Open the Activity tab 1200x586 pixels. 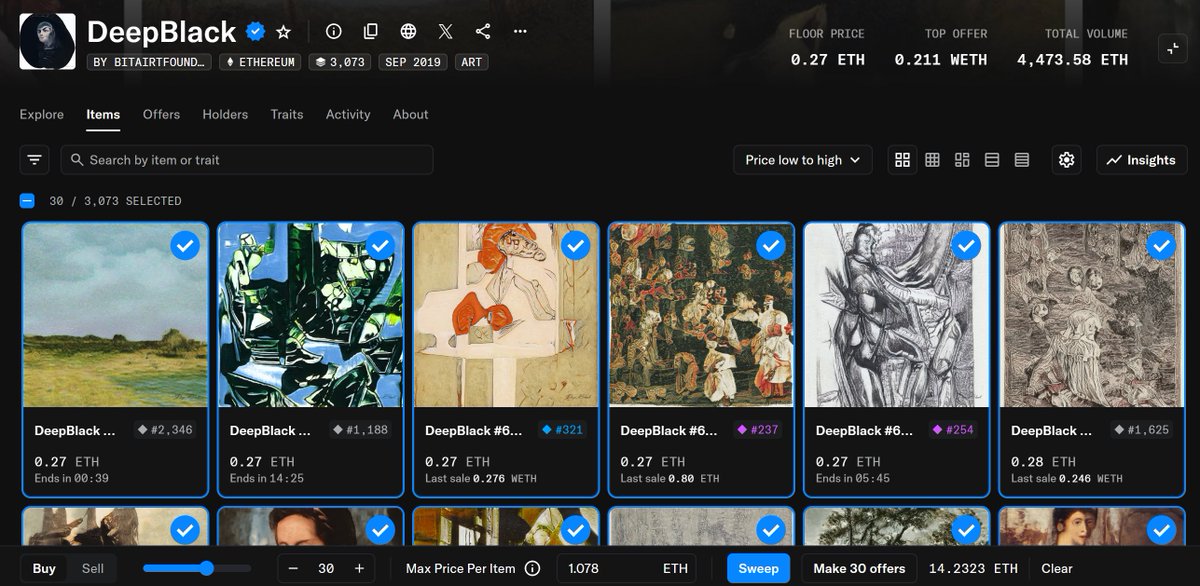coord(348,115)
